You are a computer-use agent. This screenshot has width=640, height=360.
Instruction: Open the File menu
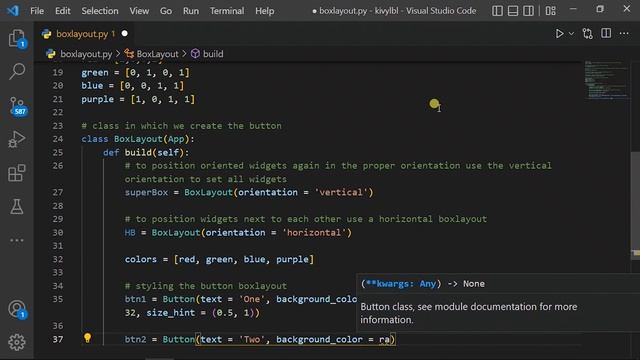(x=37, y=11)
